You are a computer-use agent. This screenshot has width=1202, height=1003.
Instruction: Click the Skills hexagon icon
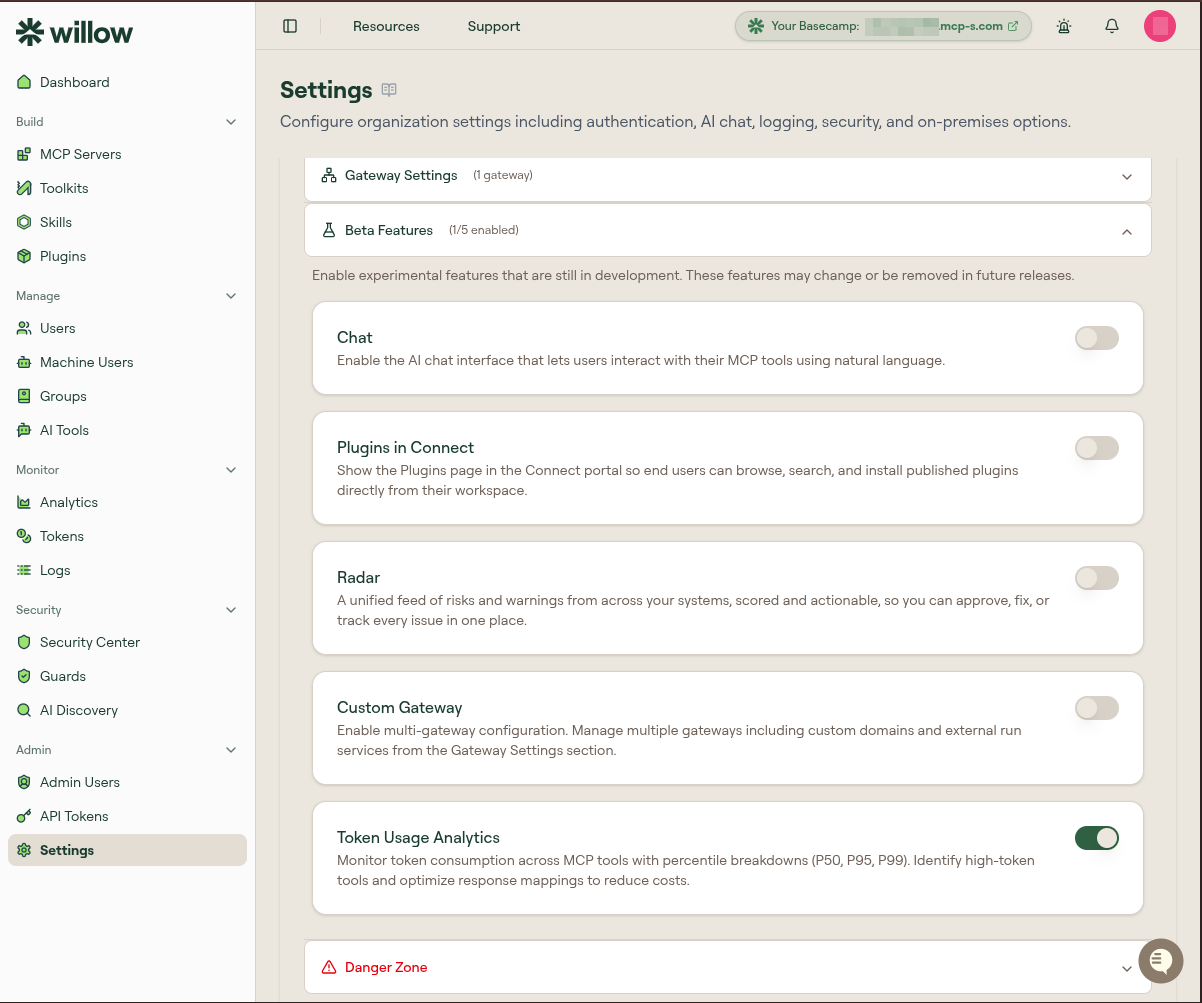(x=24, y=222)
